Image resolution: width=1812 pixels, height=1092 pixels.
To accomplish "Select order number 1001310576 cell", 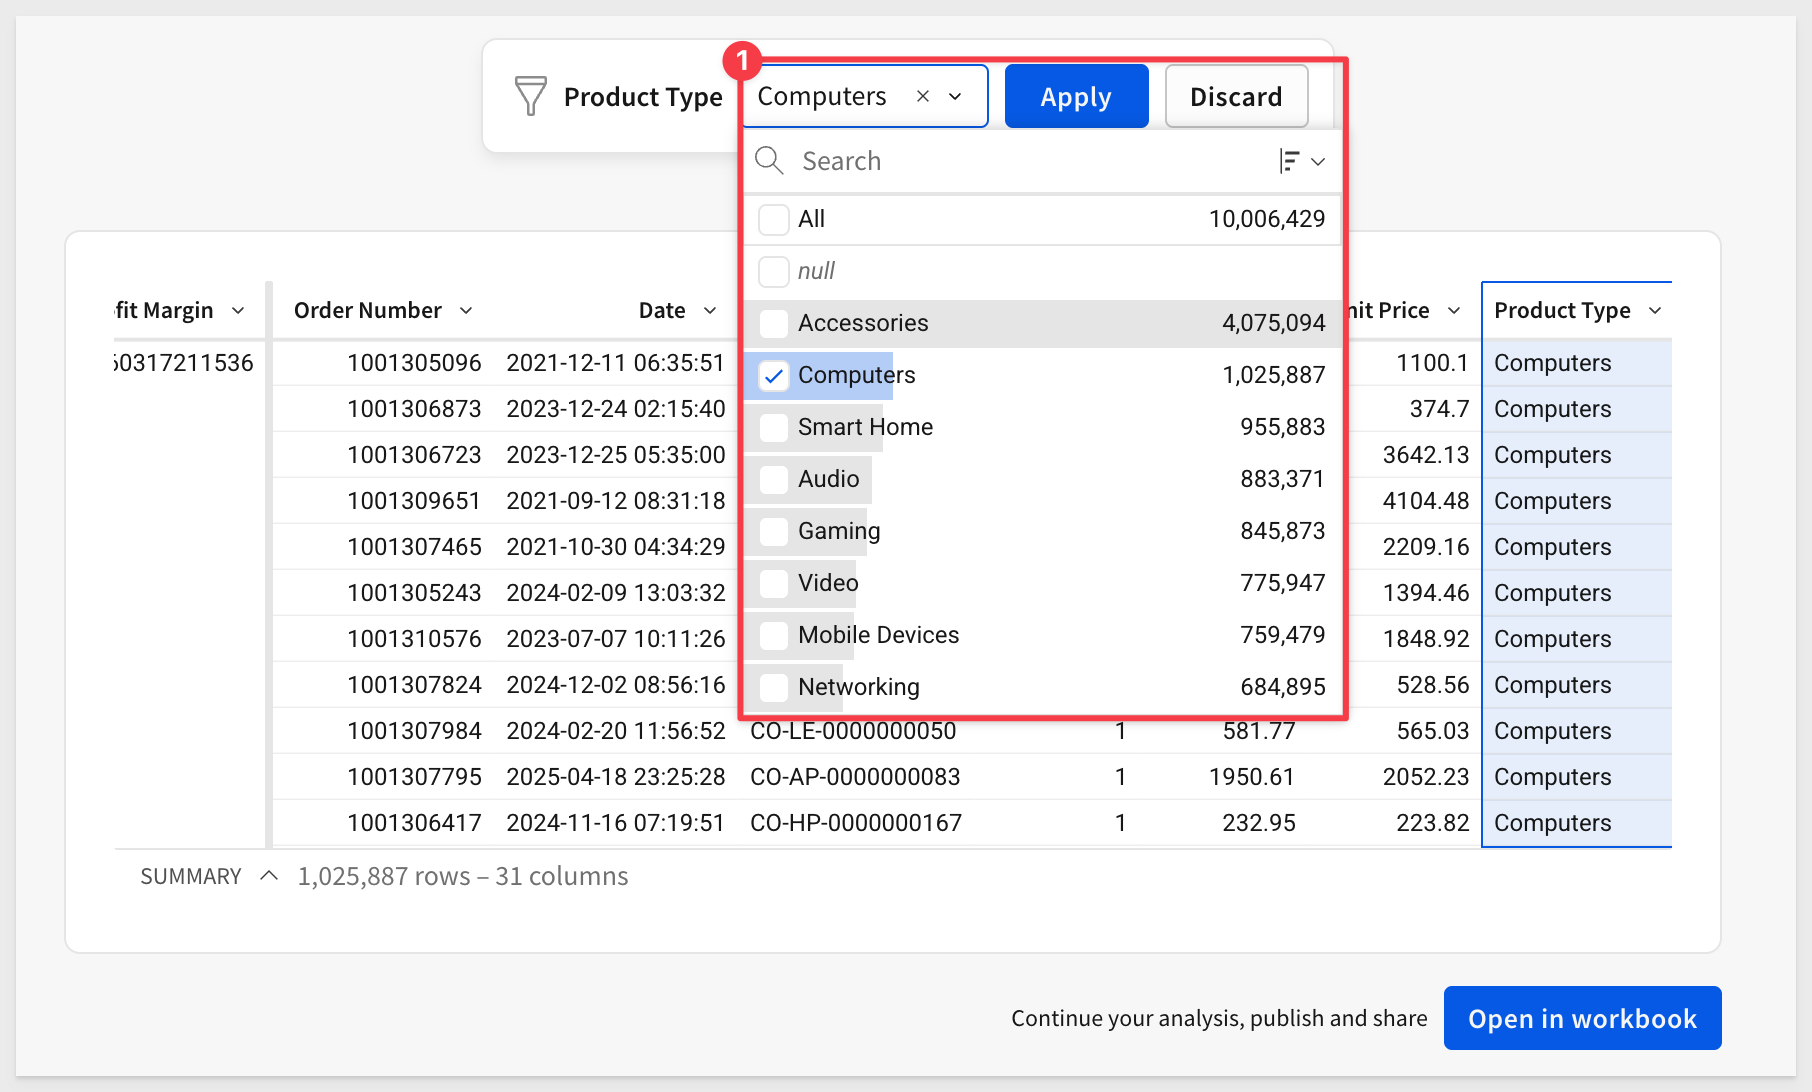I will coord(414,639).
